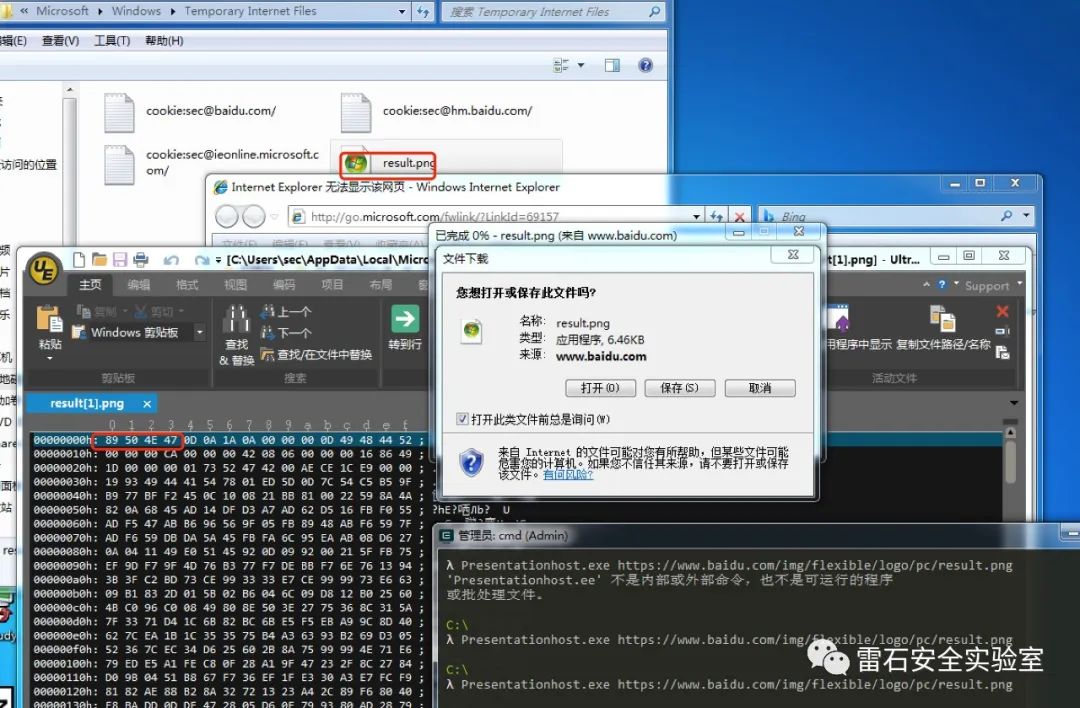Image resolution: width=1080 pixels, height=708 pixels.
Task: Click the Bing search magnifier icon
Action: tap(1006, 216)
